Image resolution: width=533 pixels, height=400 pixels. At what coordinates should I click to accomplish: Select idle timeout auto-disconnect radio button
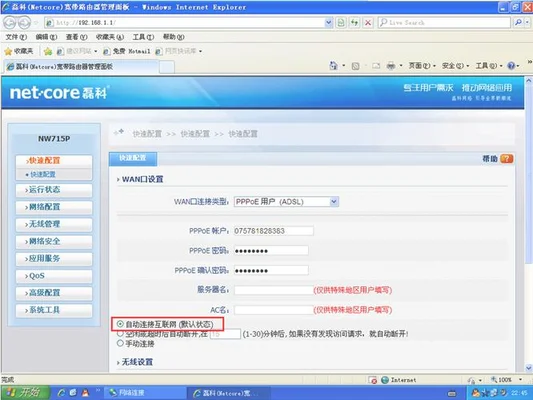[x=120, y=333]
